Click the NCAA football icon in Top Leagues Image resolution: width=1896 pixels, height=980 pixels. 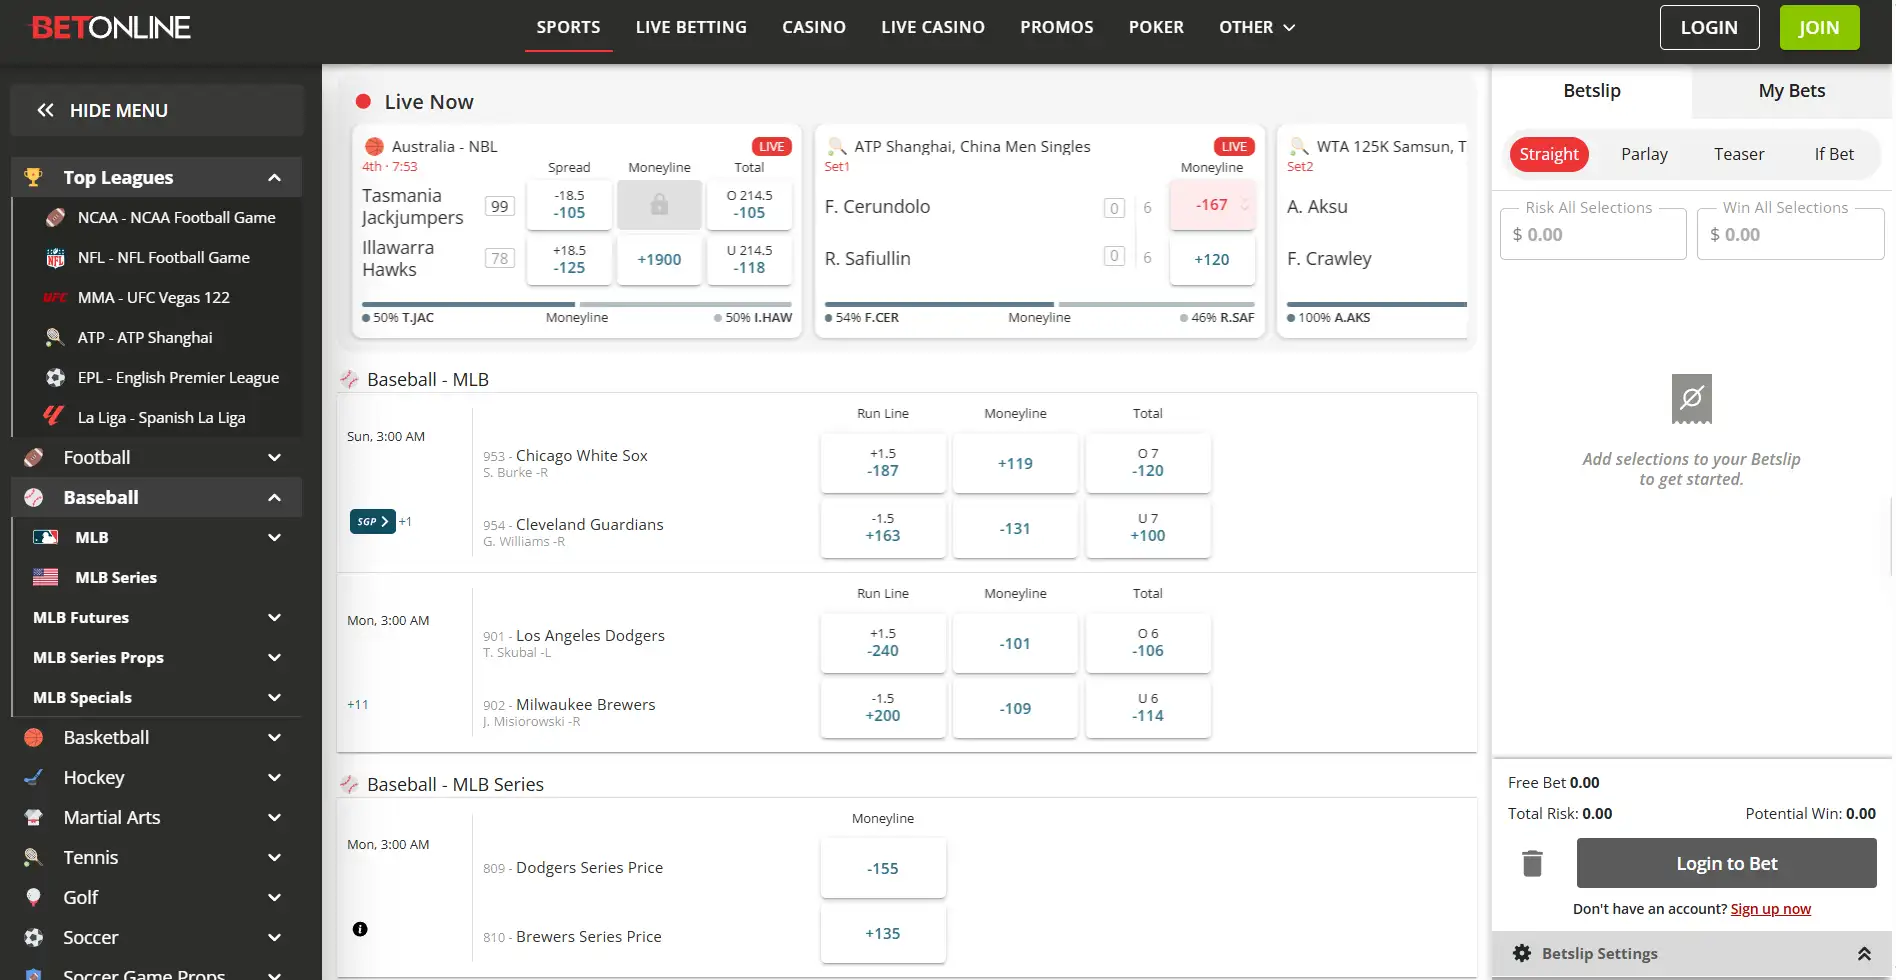click(56, 217)
